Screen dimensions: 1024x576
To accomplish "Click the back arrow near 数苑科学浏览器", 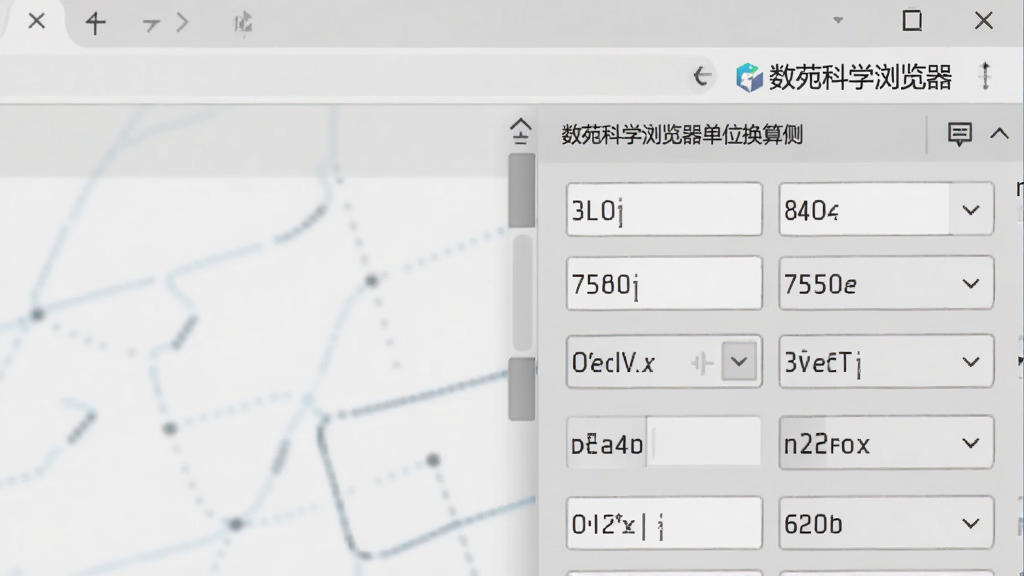I will point(702,76).
